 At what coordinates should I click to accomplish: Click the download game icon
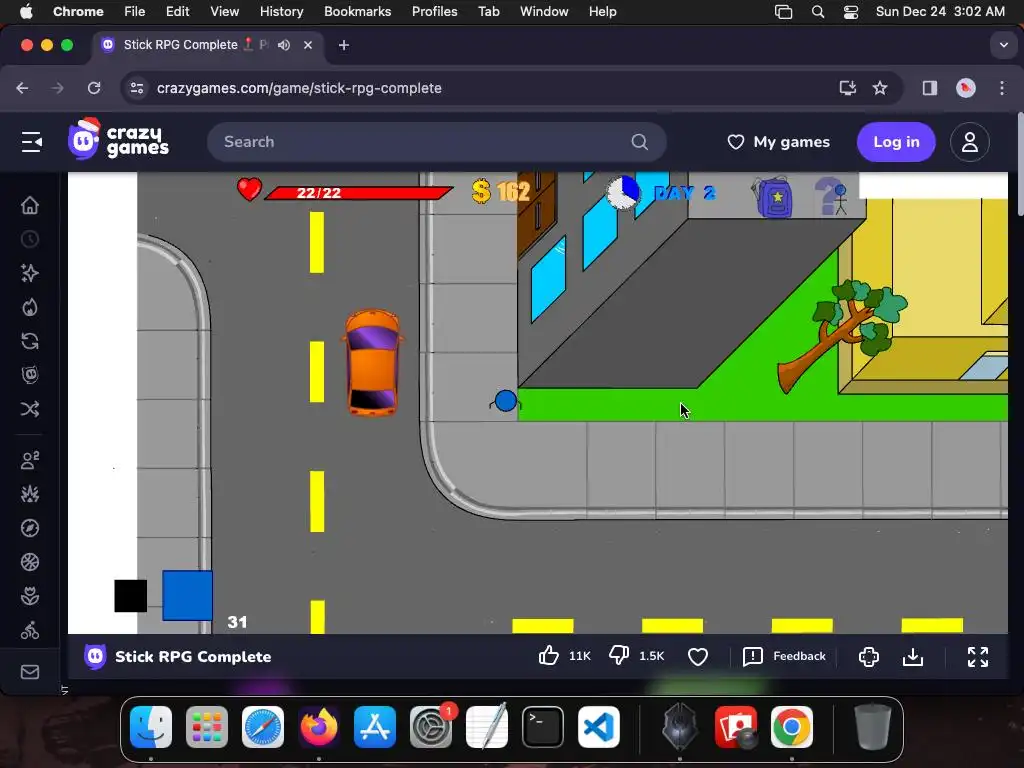coord(912,656)
